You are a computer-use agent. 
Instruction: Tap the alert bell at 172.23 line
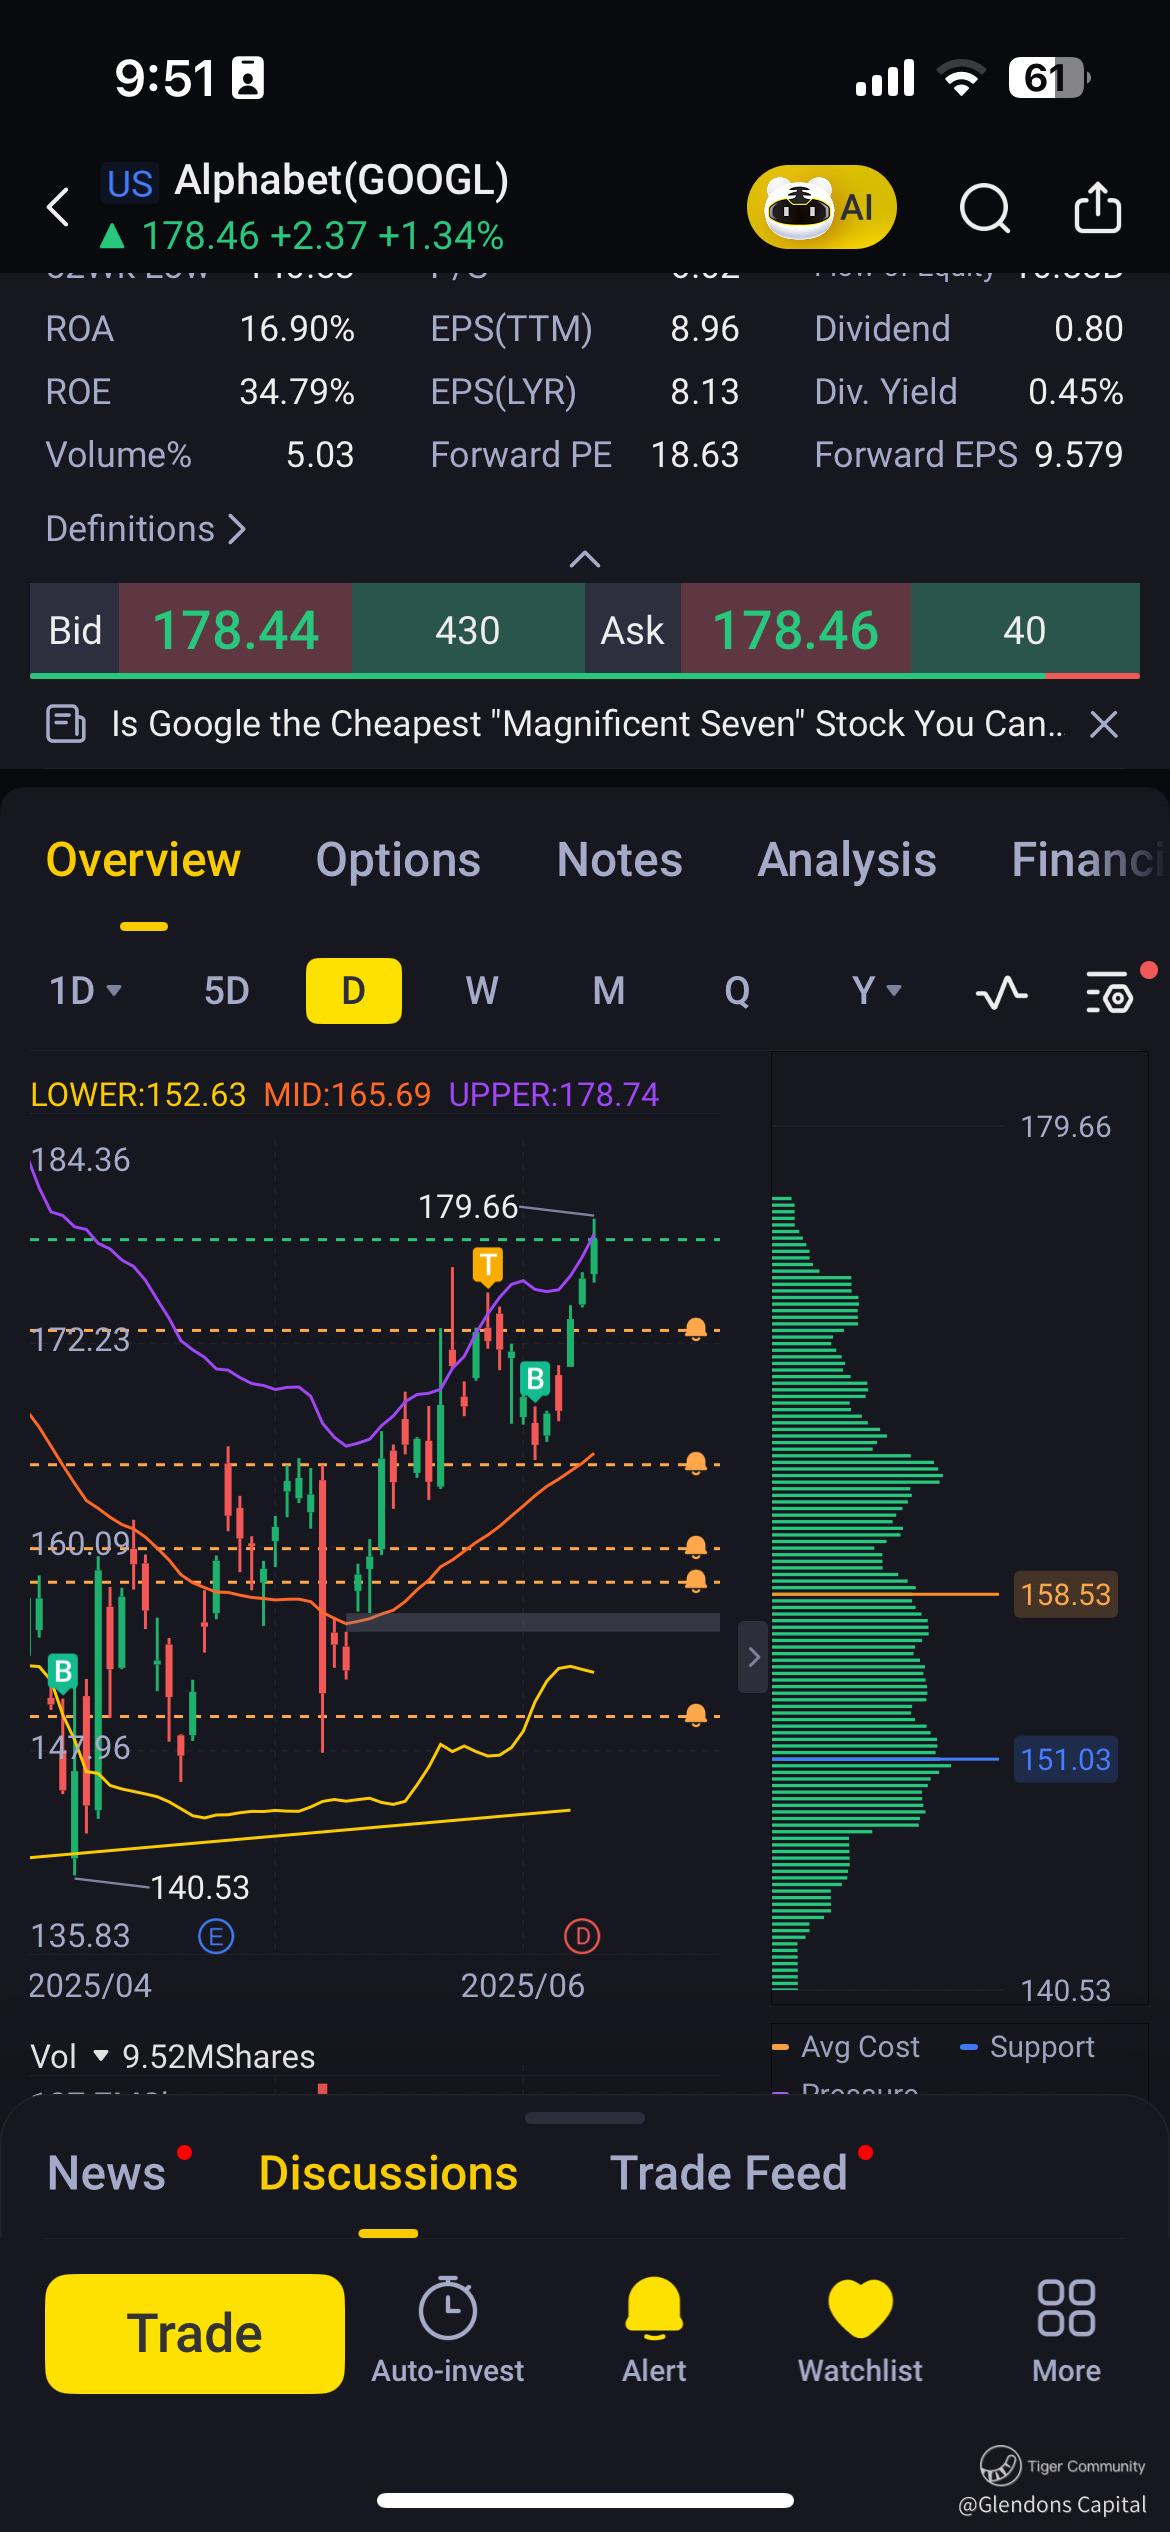[695, 1329]
